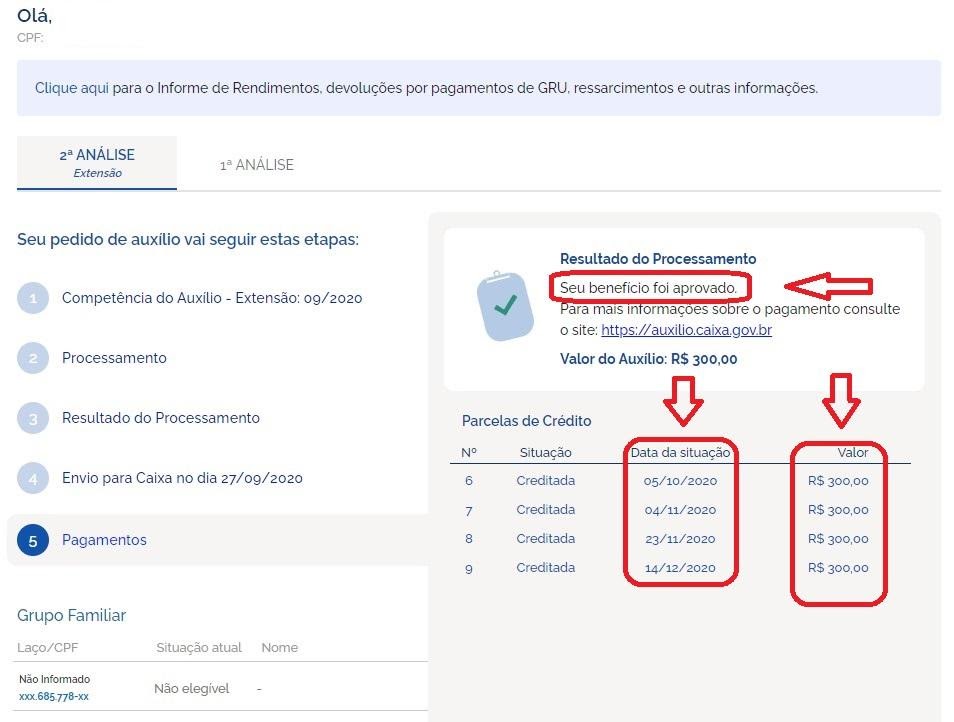Click the 'Situação atual' column header
This screenshot has height=722, width=954.
(x=199, y=648)
